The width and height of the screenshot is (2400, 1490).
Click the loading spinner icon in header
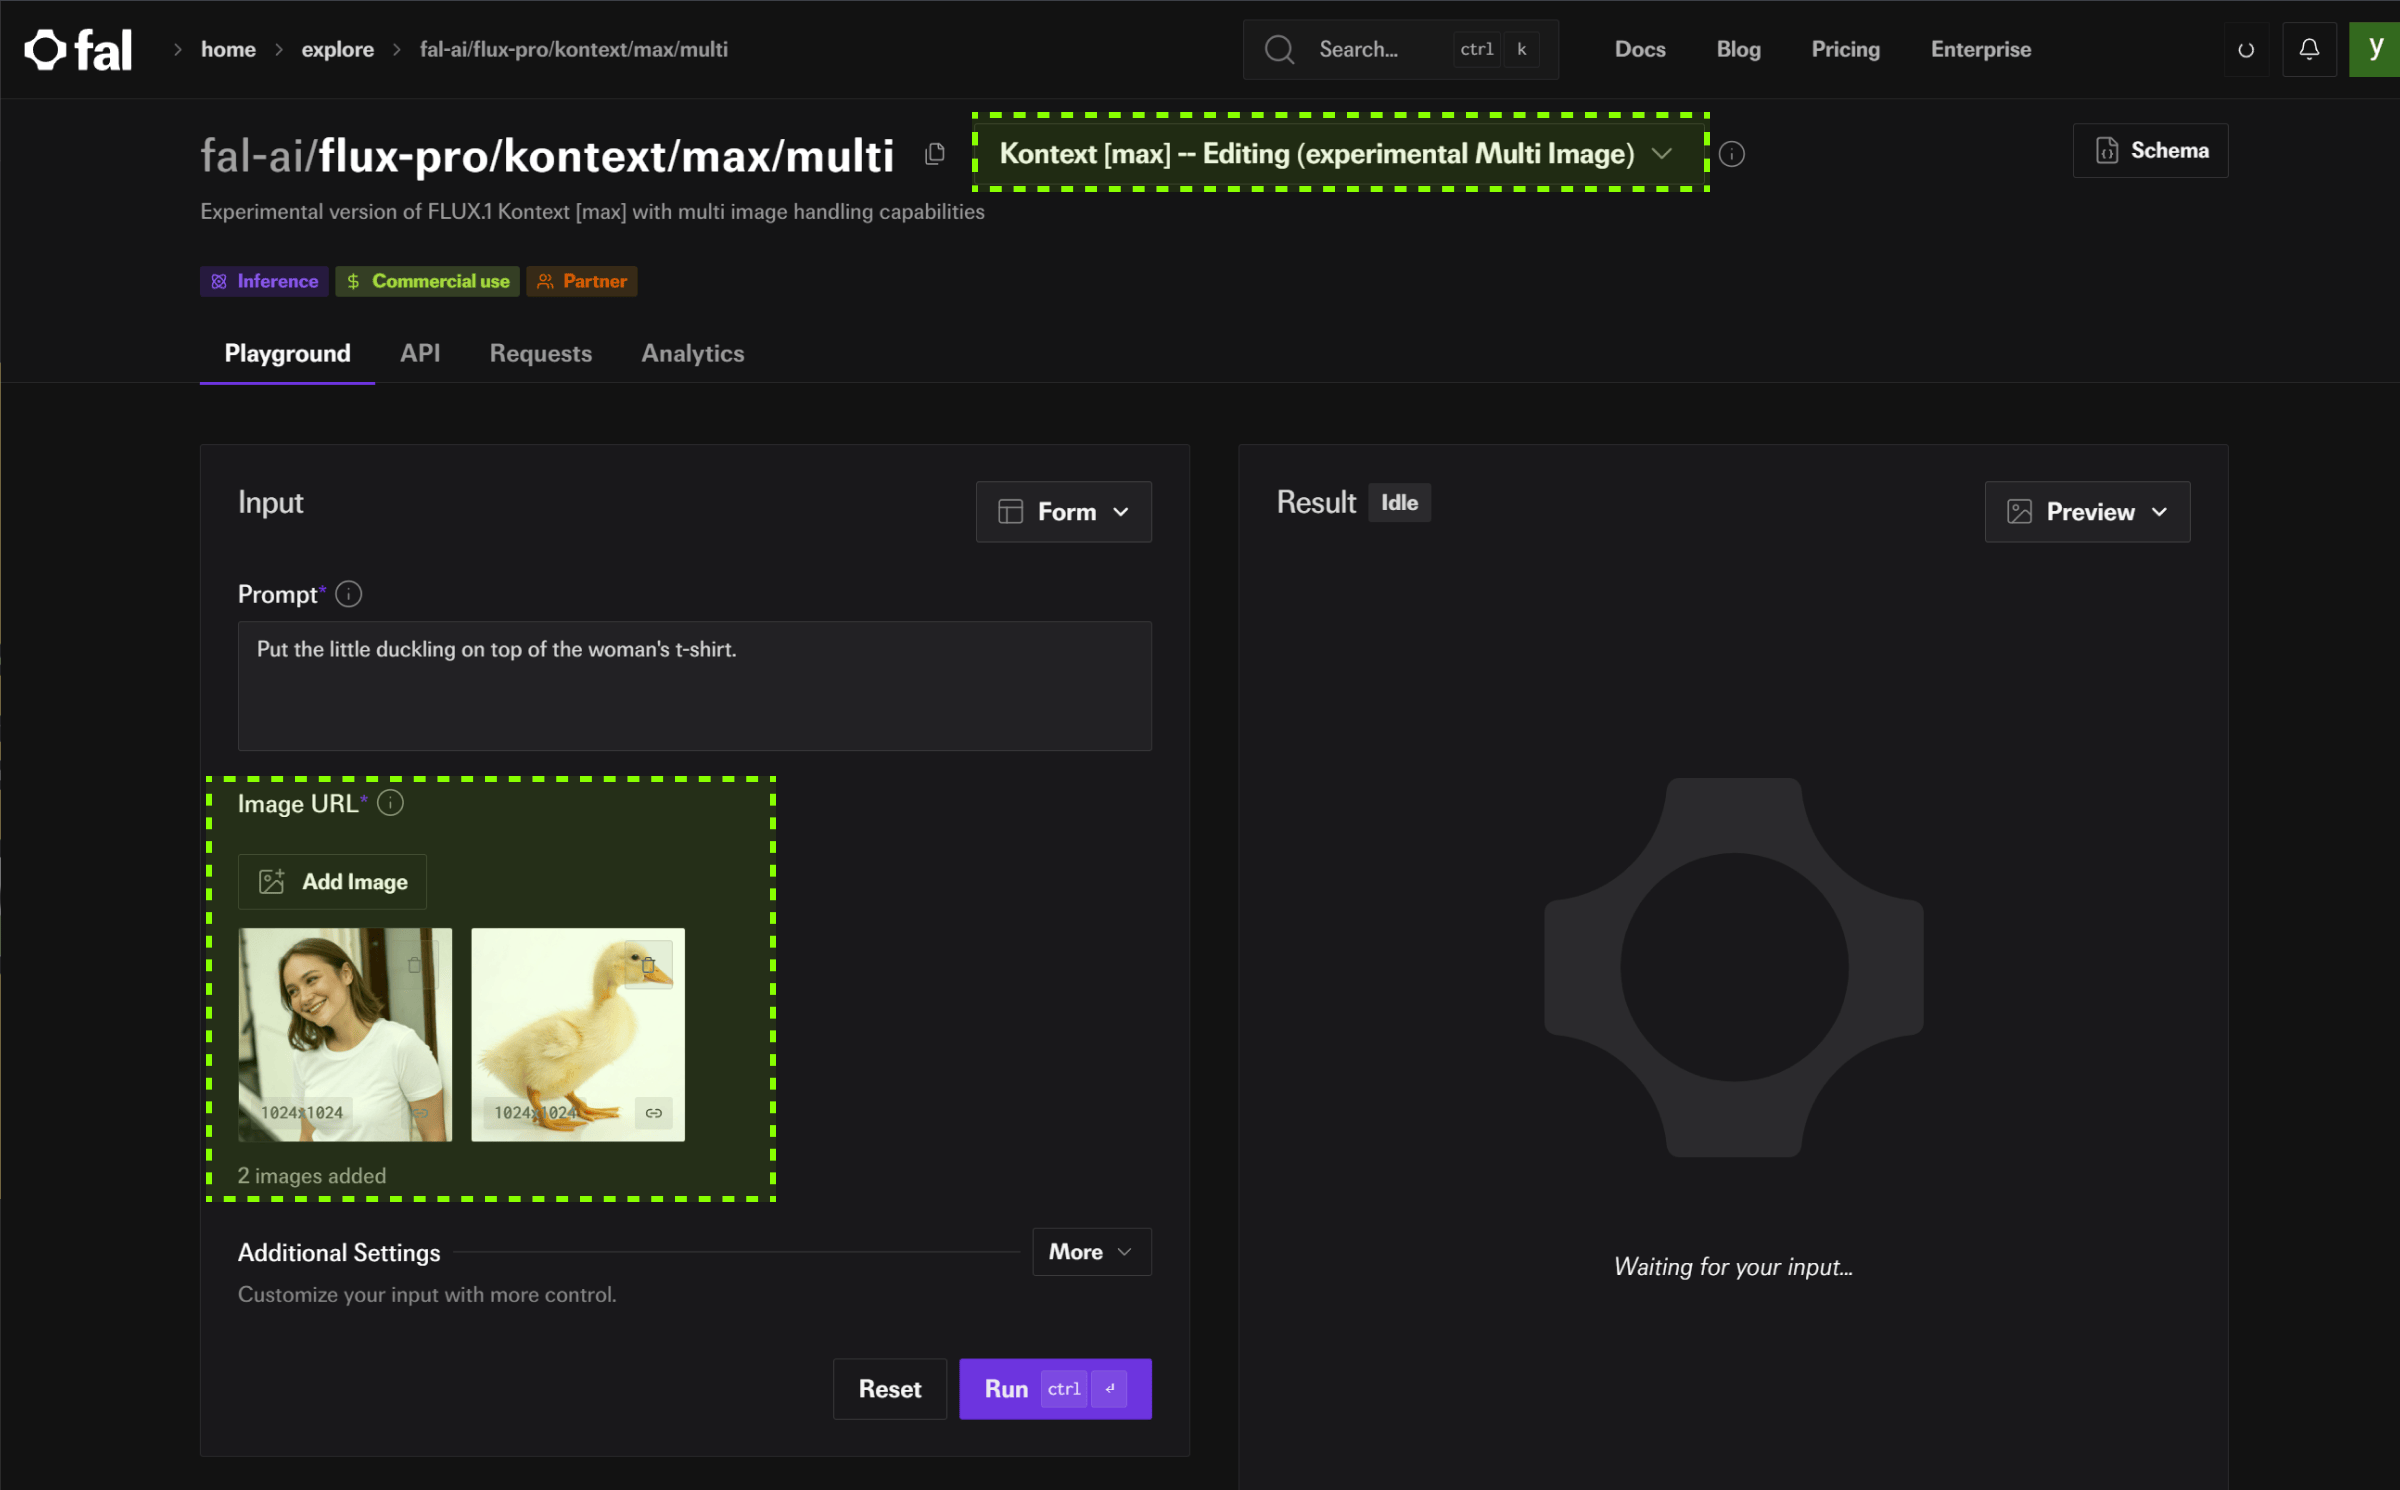[x=2246, y=50]
